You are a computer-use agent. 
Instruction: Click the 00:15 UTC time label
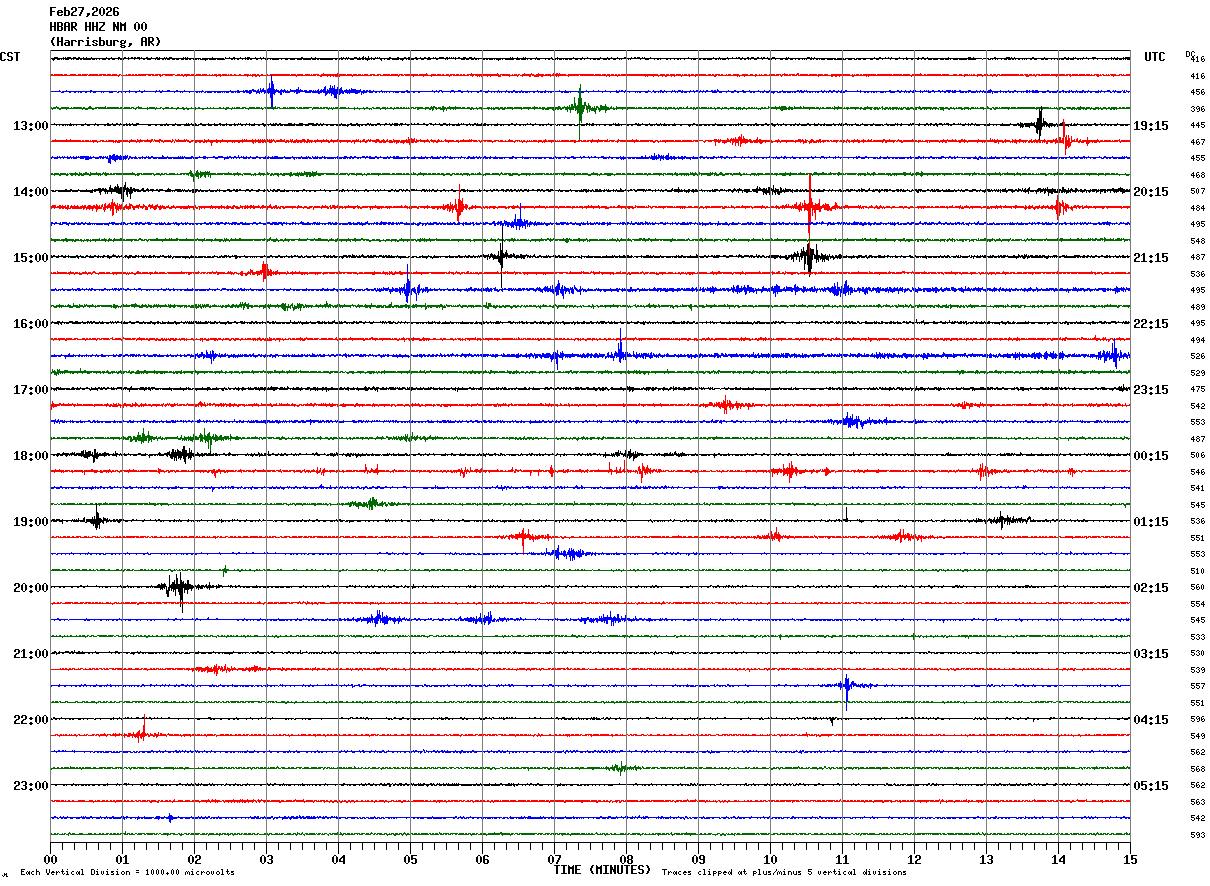(1151, 456)
